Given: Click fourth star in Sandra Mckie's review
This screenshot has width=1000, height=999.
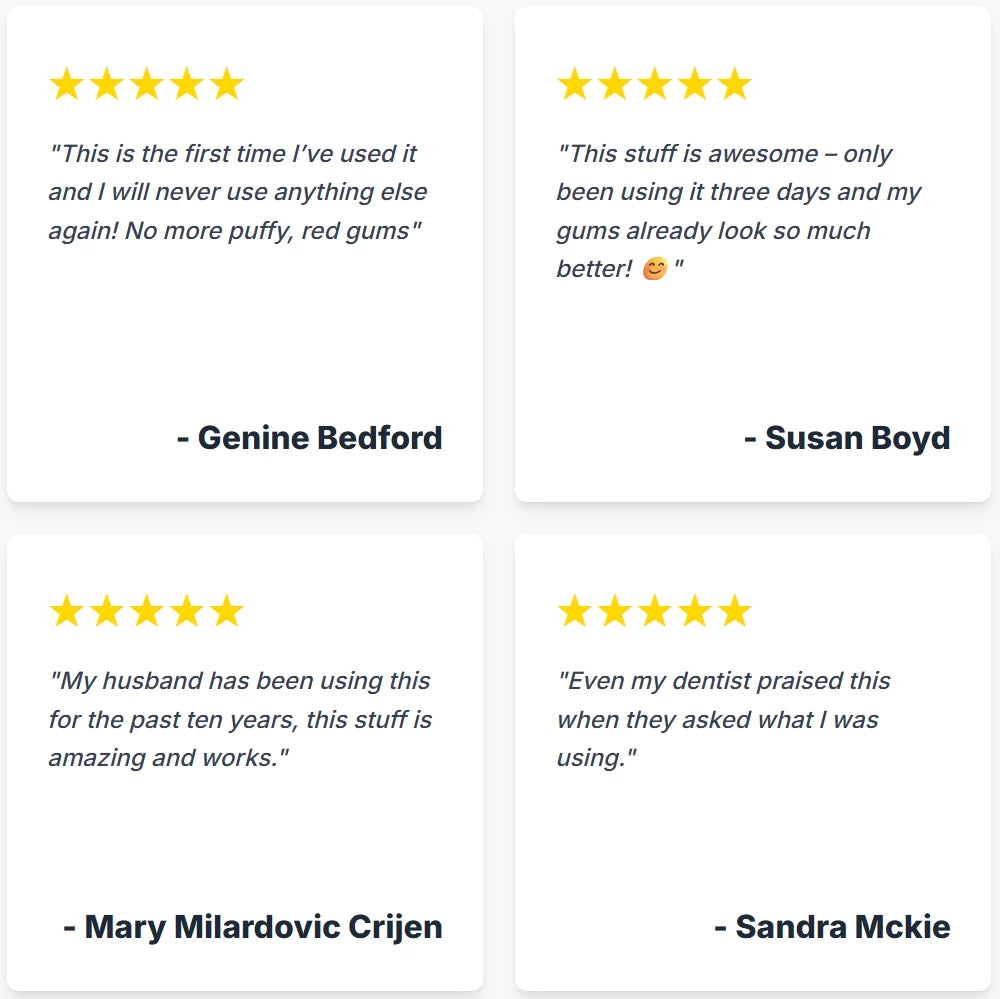Looking at the screenshot, I should (x=695, y=610).
